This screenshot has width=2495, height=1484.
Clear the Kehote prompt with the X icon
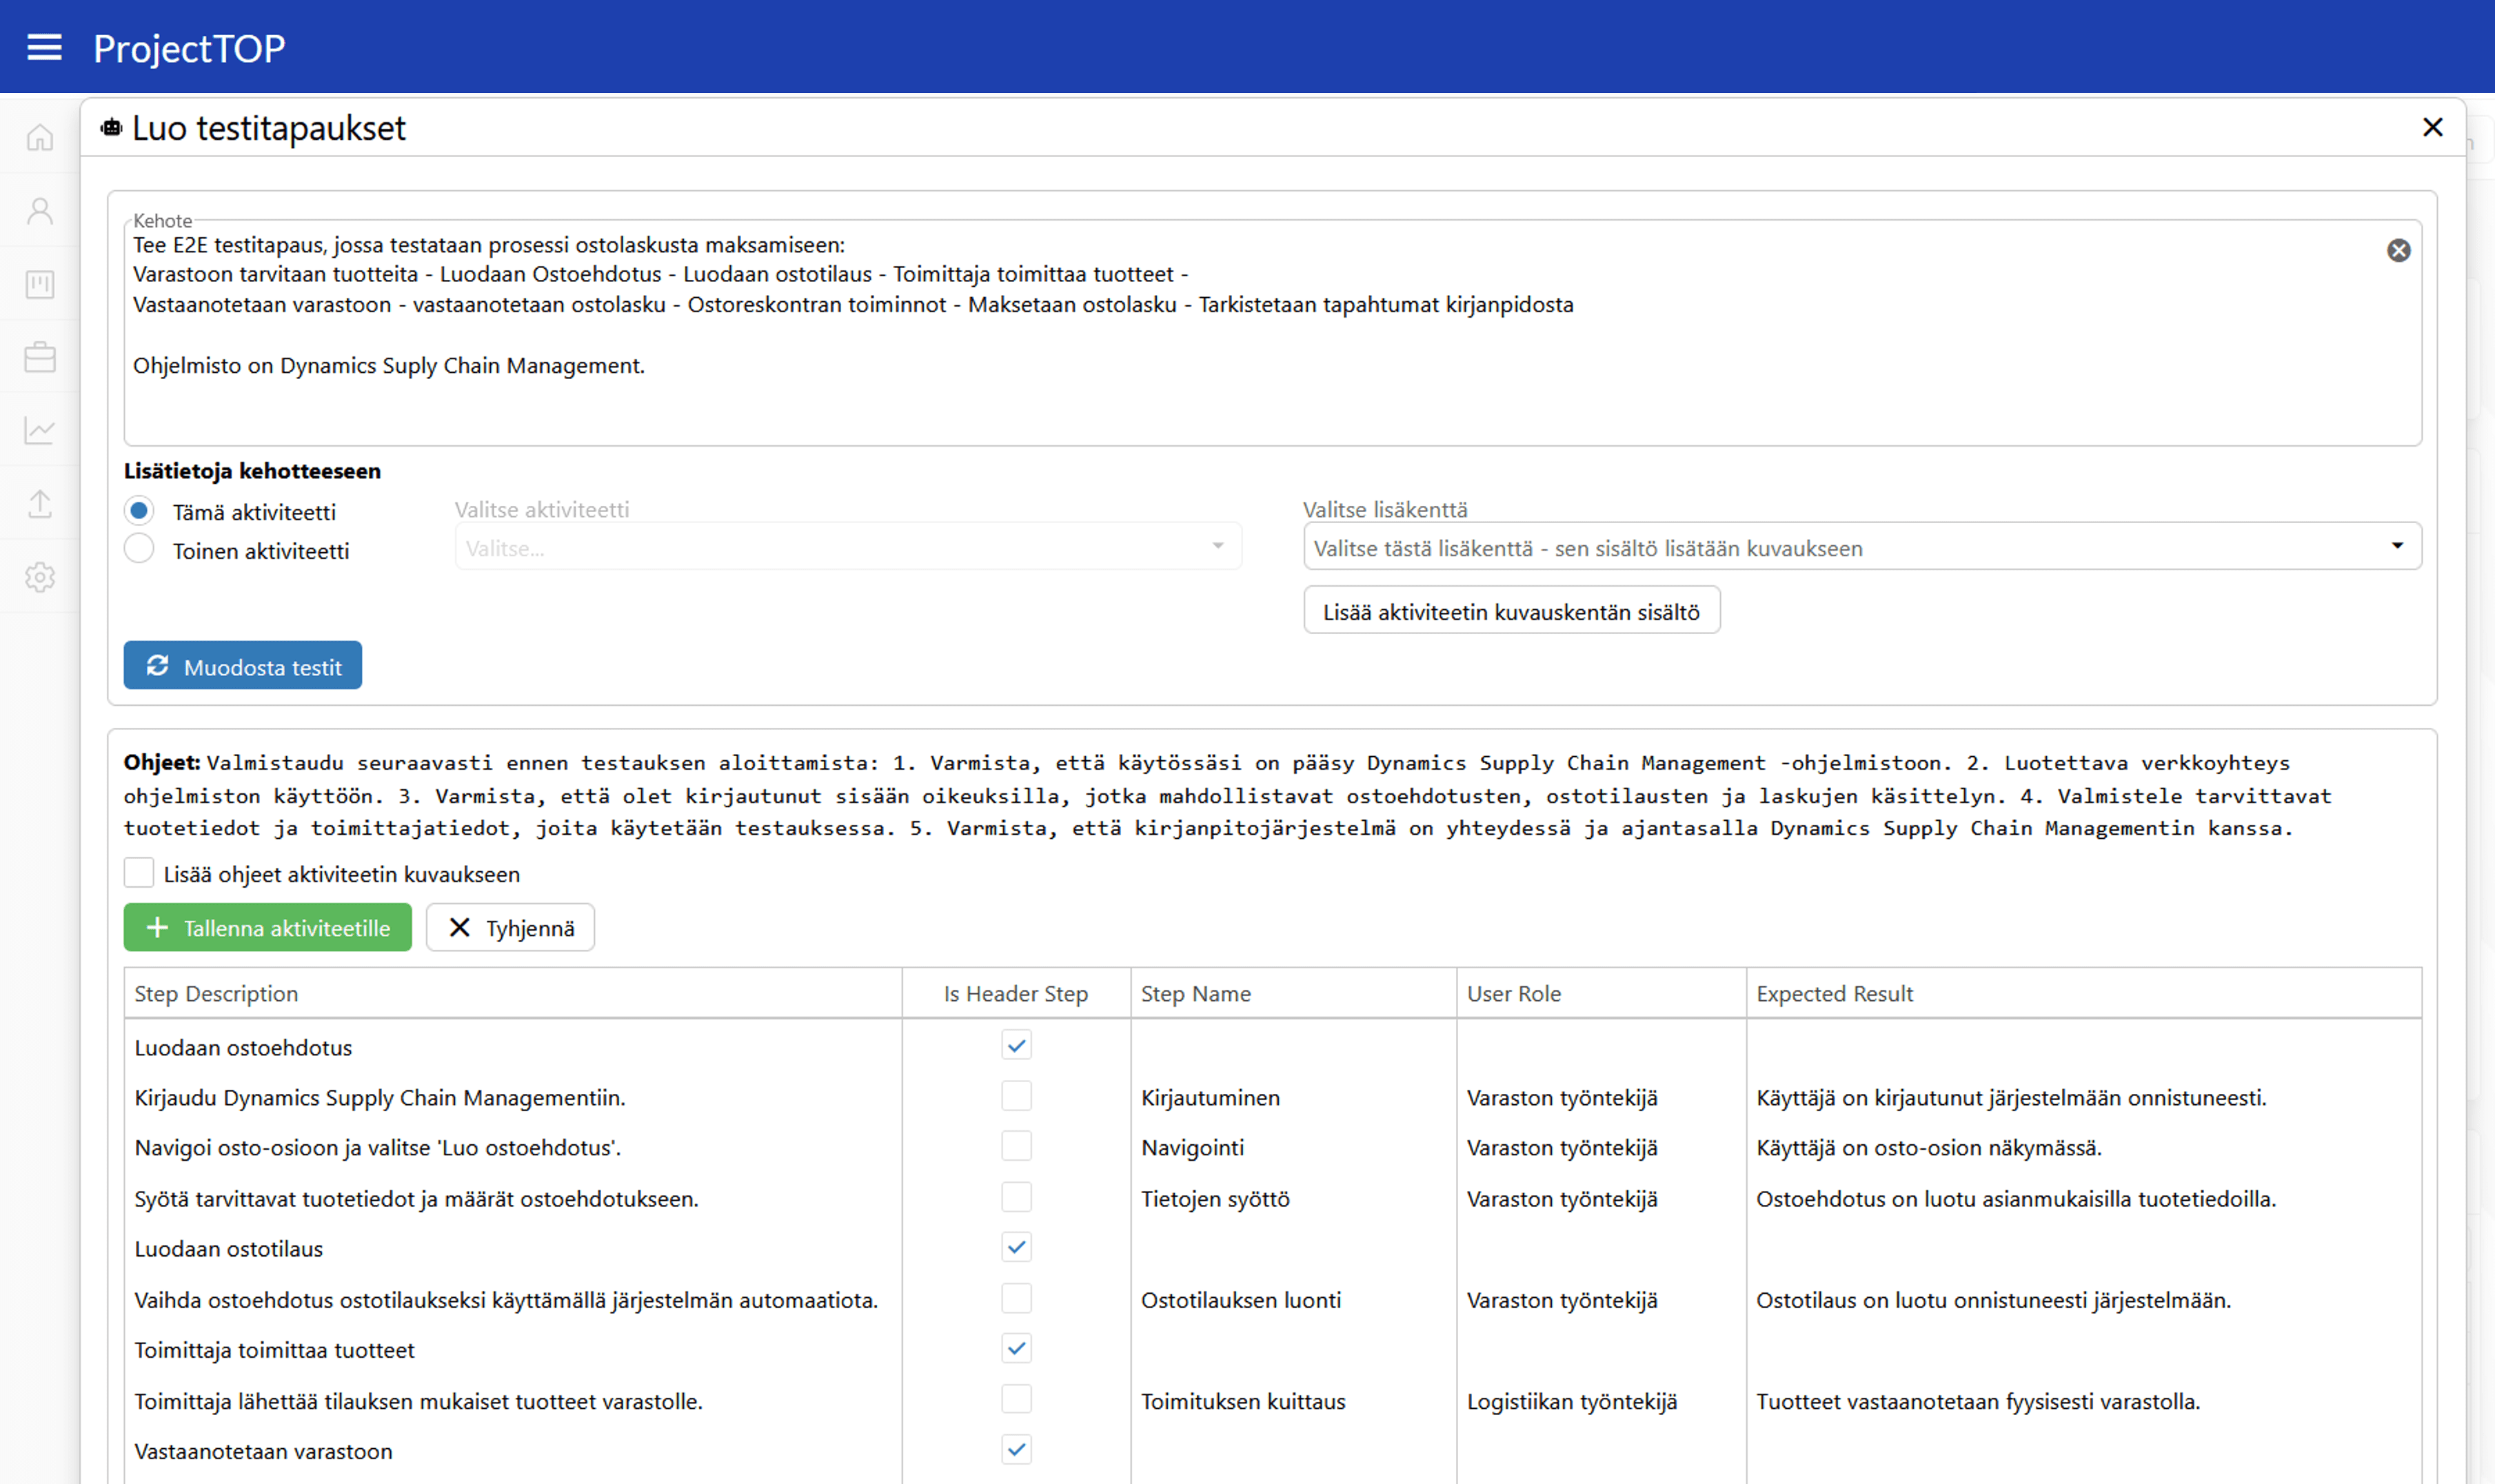point(2398,250)
